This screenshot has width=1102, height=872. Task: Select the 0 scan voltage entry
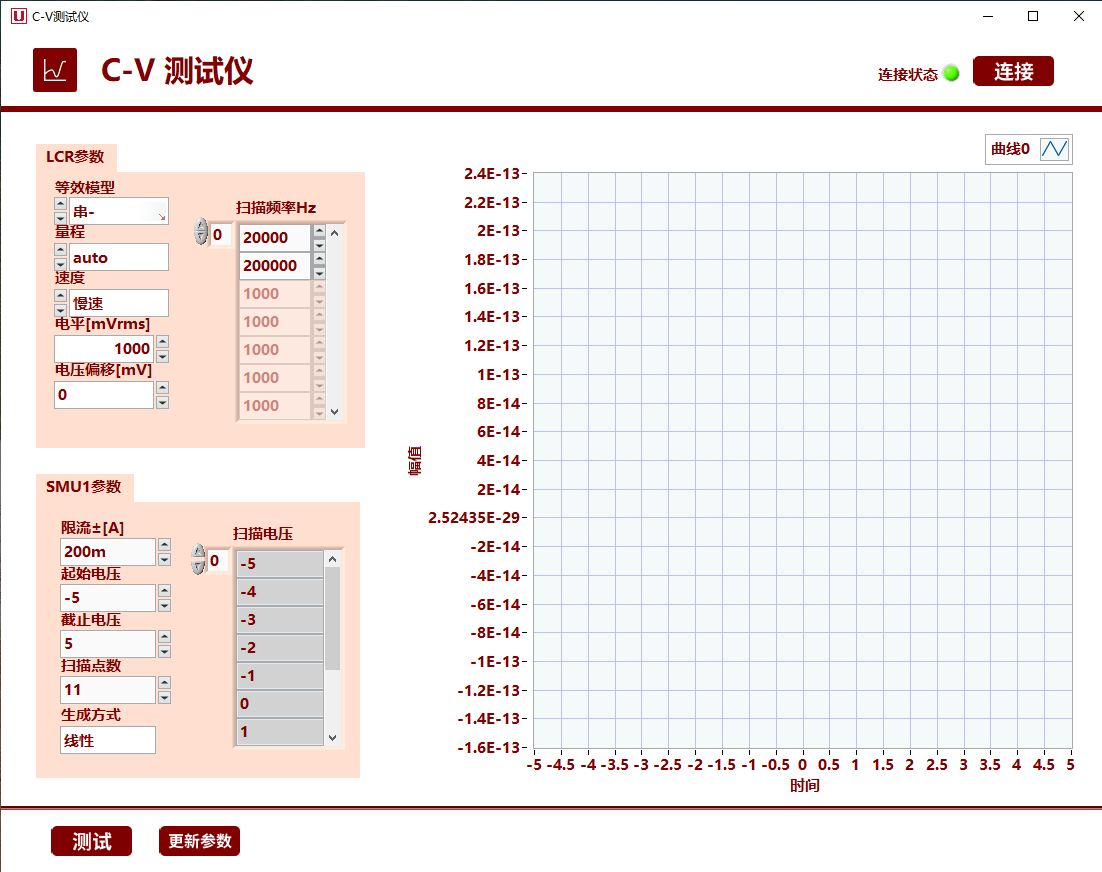tap(280, 703)
